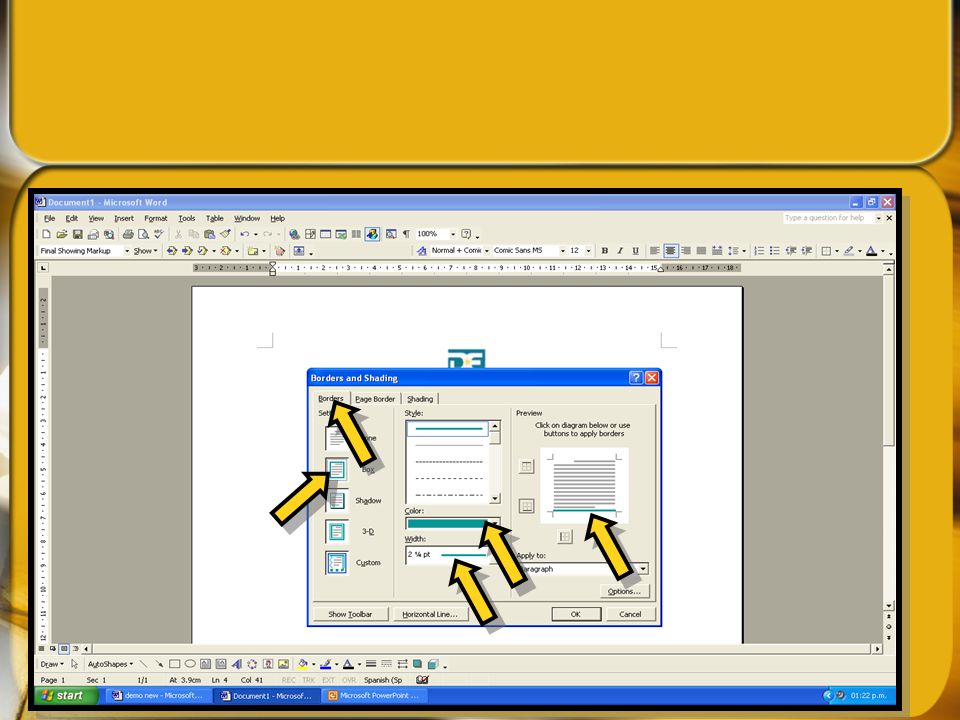Click the Font Color icon in formatting toolbar
The width and height of the screenshot is (960, 720).
point(871,251)
